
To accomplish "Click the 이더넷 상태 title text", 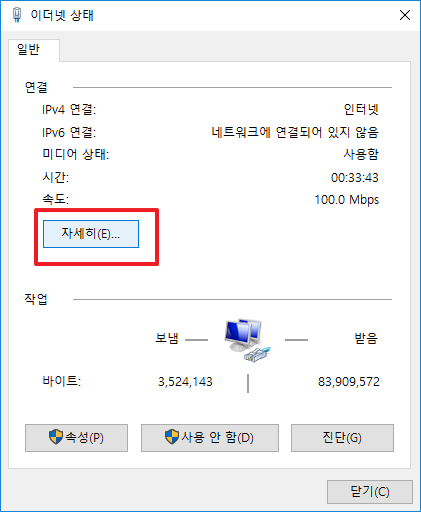I will coord(62,15).
